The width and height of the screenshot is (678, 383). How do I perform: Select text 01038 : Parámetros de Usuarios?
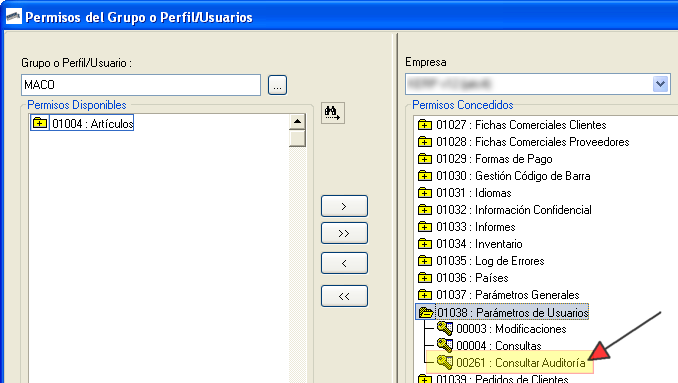point(512,312)
